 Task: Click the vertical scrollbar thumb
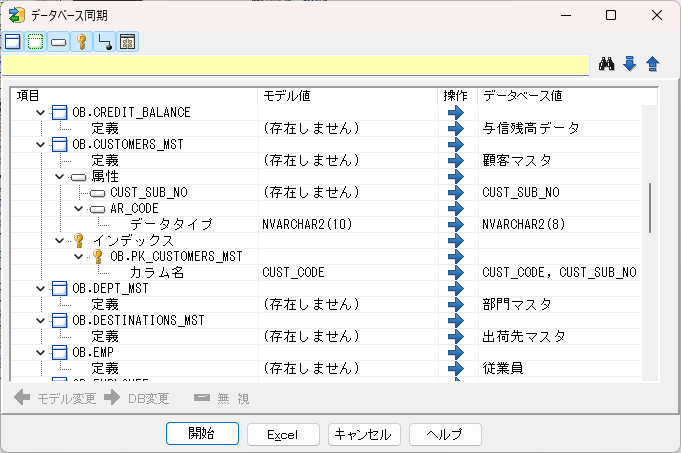pyautogui.click(x=650, y=208)
